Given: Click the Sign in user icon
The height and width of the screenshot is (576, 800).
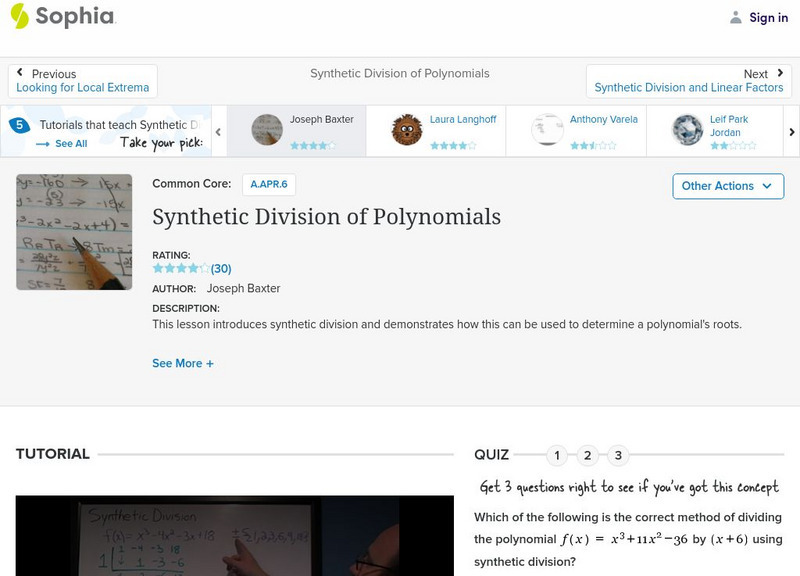Looking at the screenshot, I should (x=736, y=18).
